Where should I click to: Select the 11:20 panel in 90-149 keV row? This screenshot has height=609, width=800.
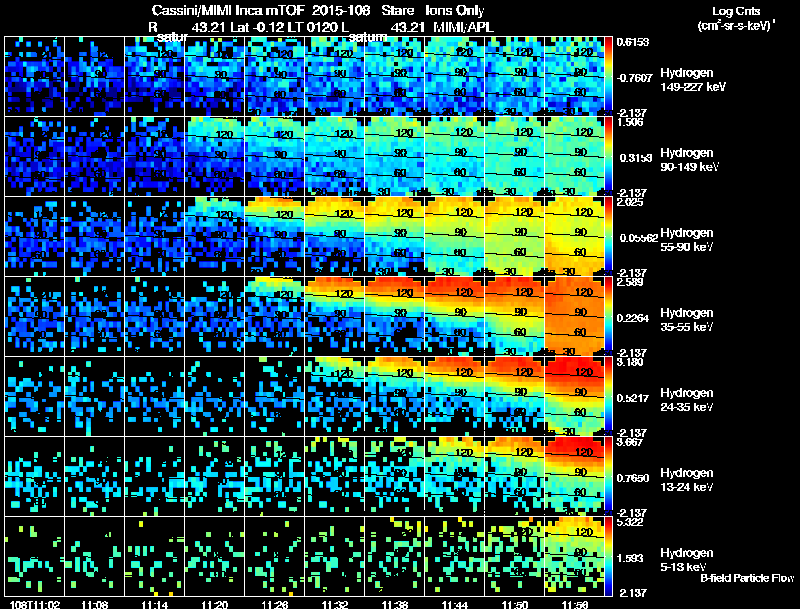coord(214,156)
